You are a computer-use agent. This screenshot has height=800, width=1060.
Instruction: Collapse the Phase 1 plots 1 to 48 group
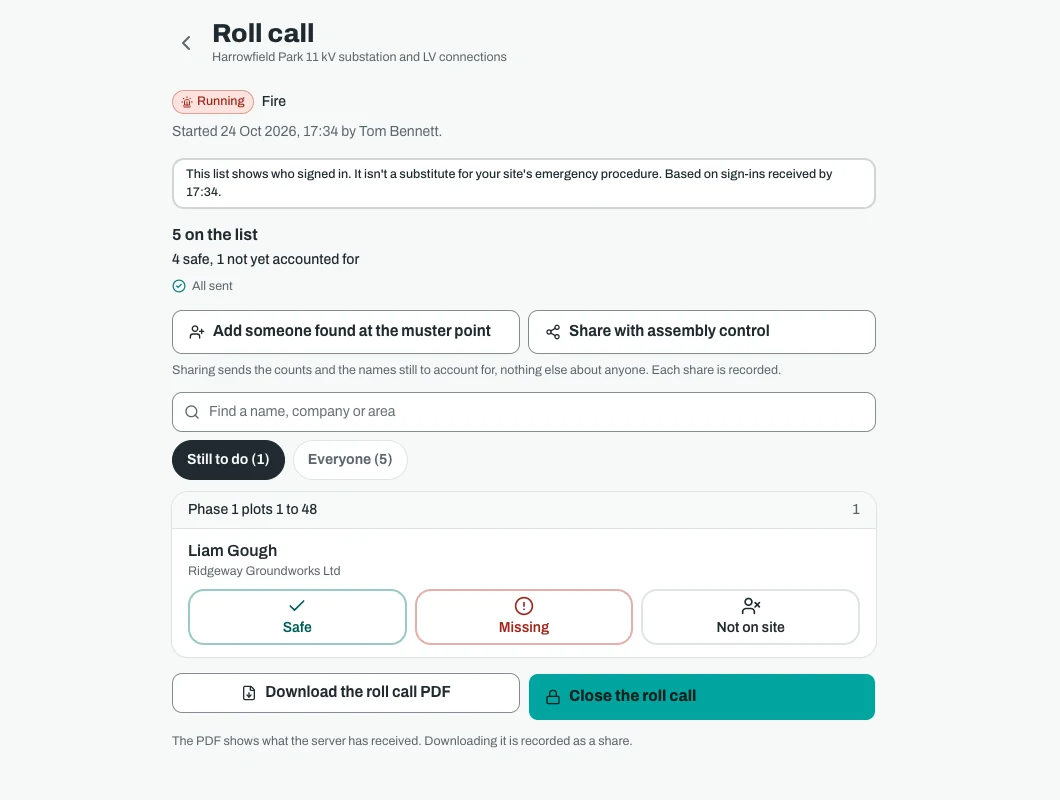(524, 510)
